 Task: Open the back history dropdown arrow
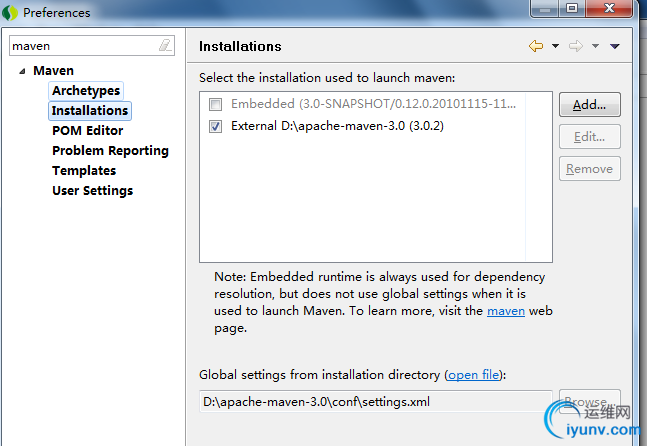[555, 46]
